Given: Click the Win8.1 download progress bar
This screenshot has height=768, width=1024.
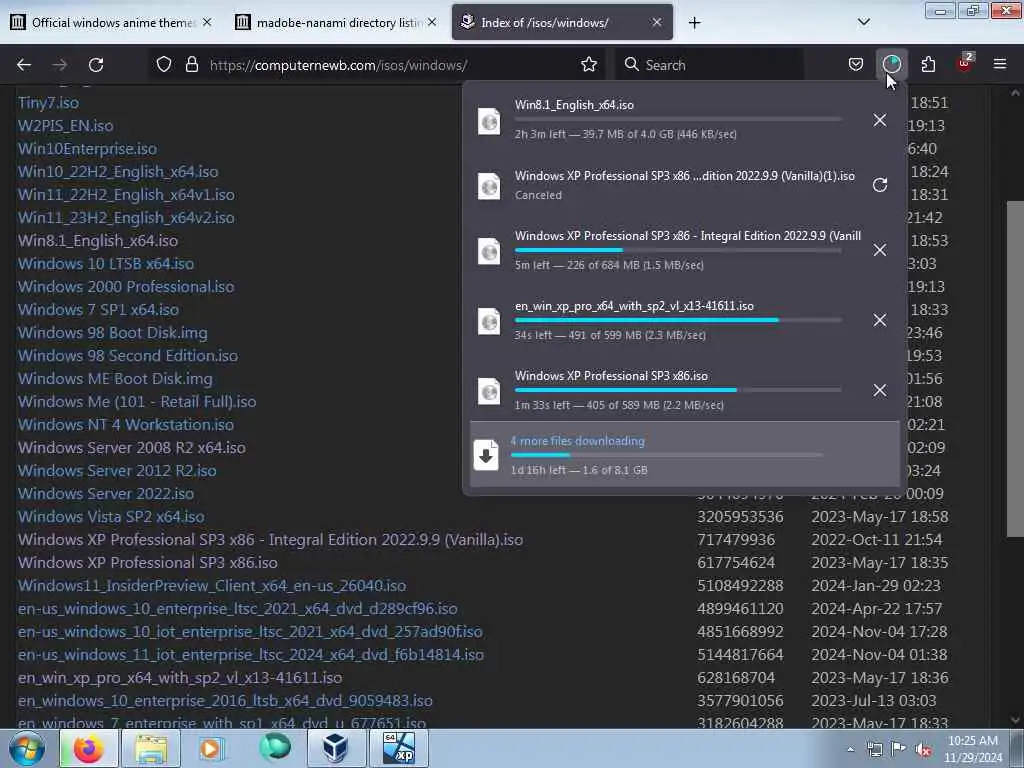Looking at the screenshot, I should pyautogui.click(x=678, y=120).
